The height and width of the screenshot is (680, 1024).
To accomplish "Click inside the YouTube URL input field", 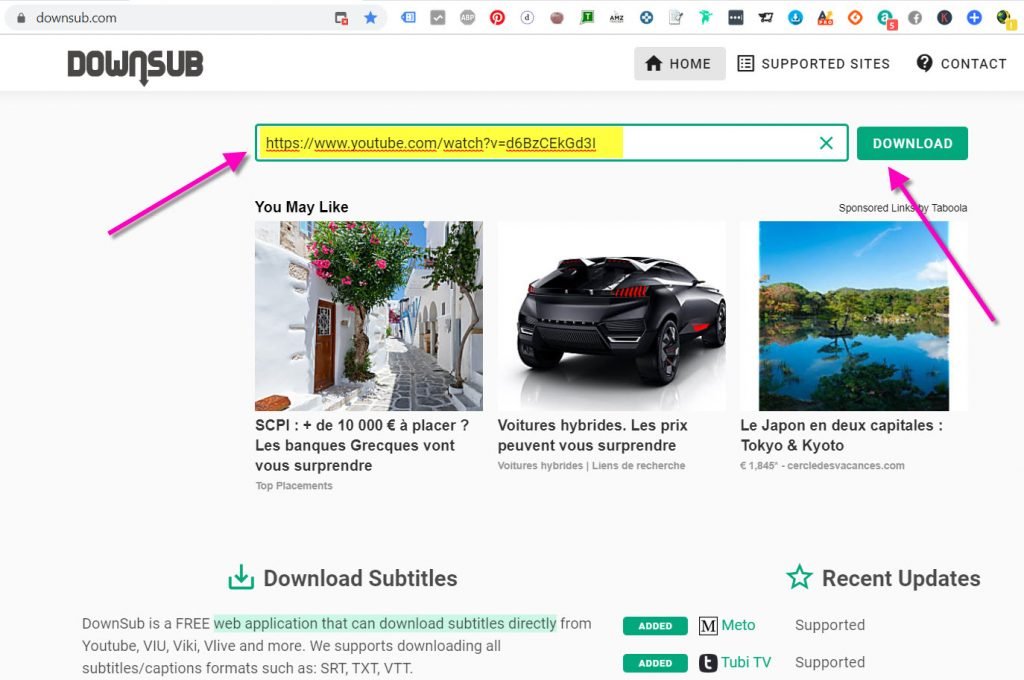I will 700,143.
